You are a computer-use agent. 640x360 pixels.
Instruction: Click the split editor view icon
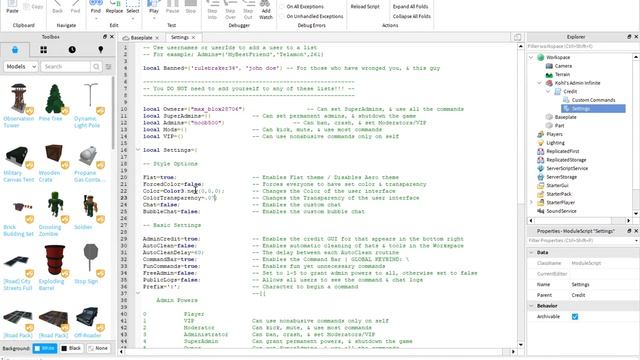point(518,37)
